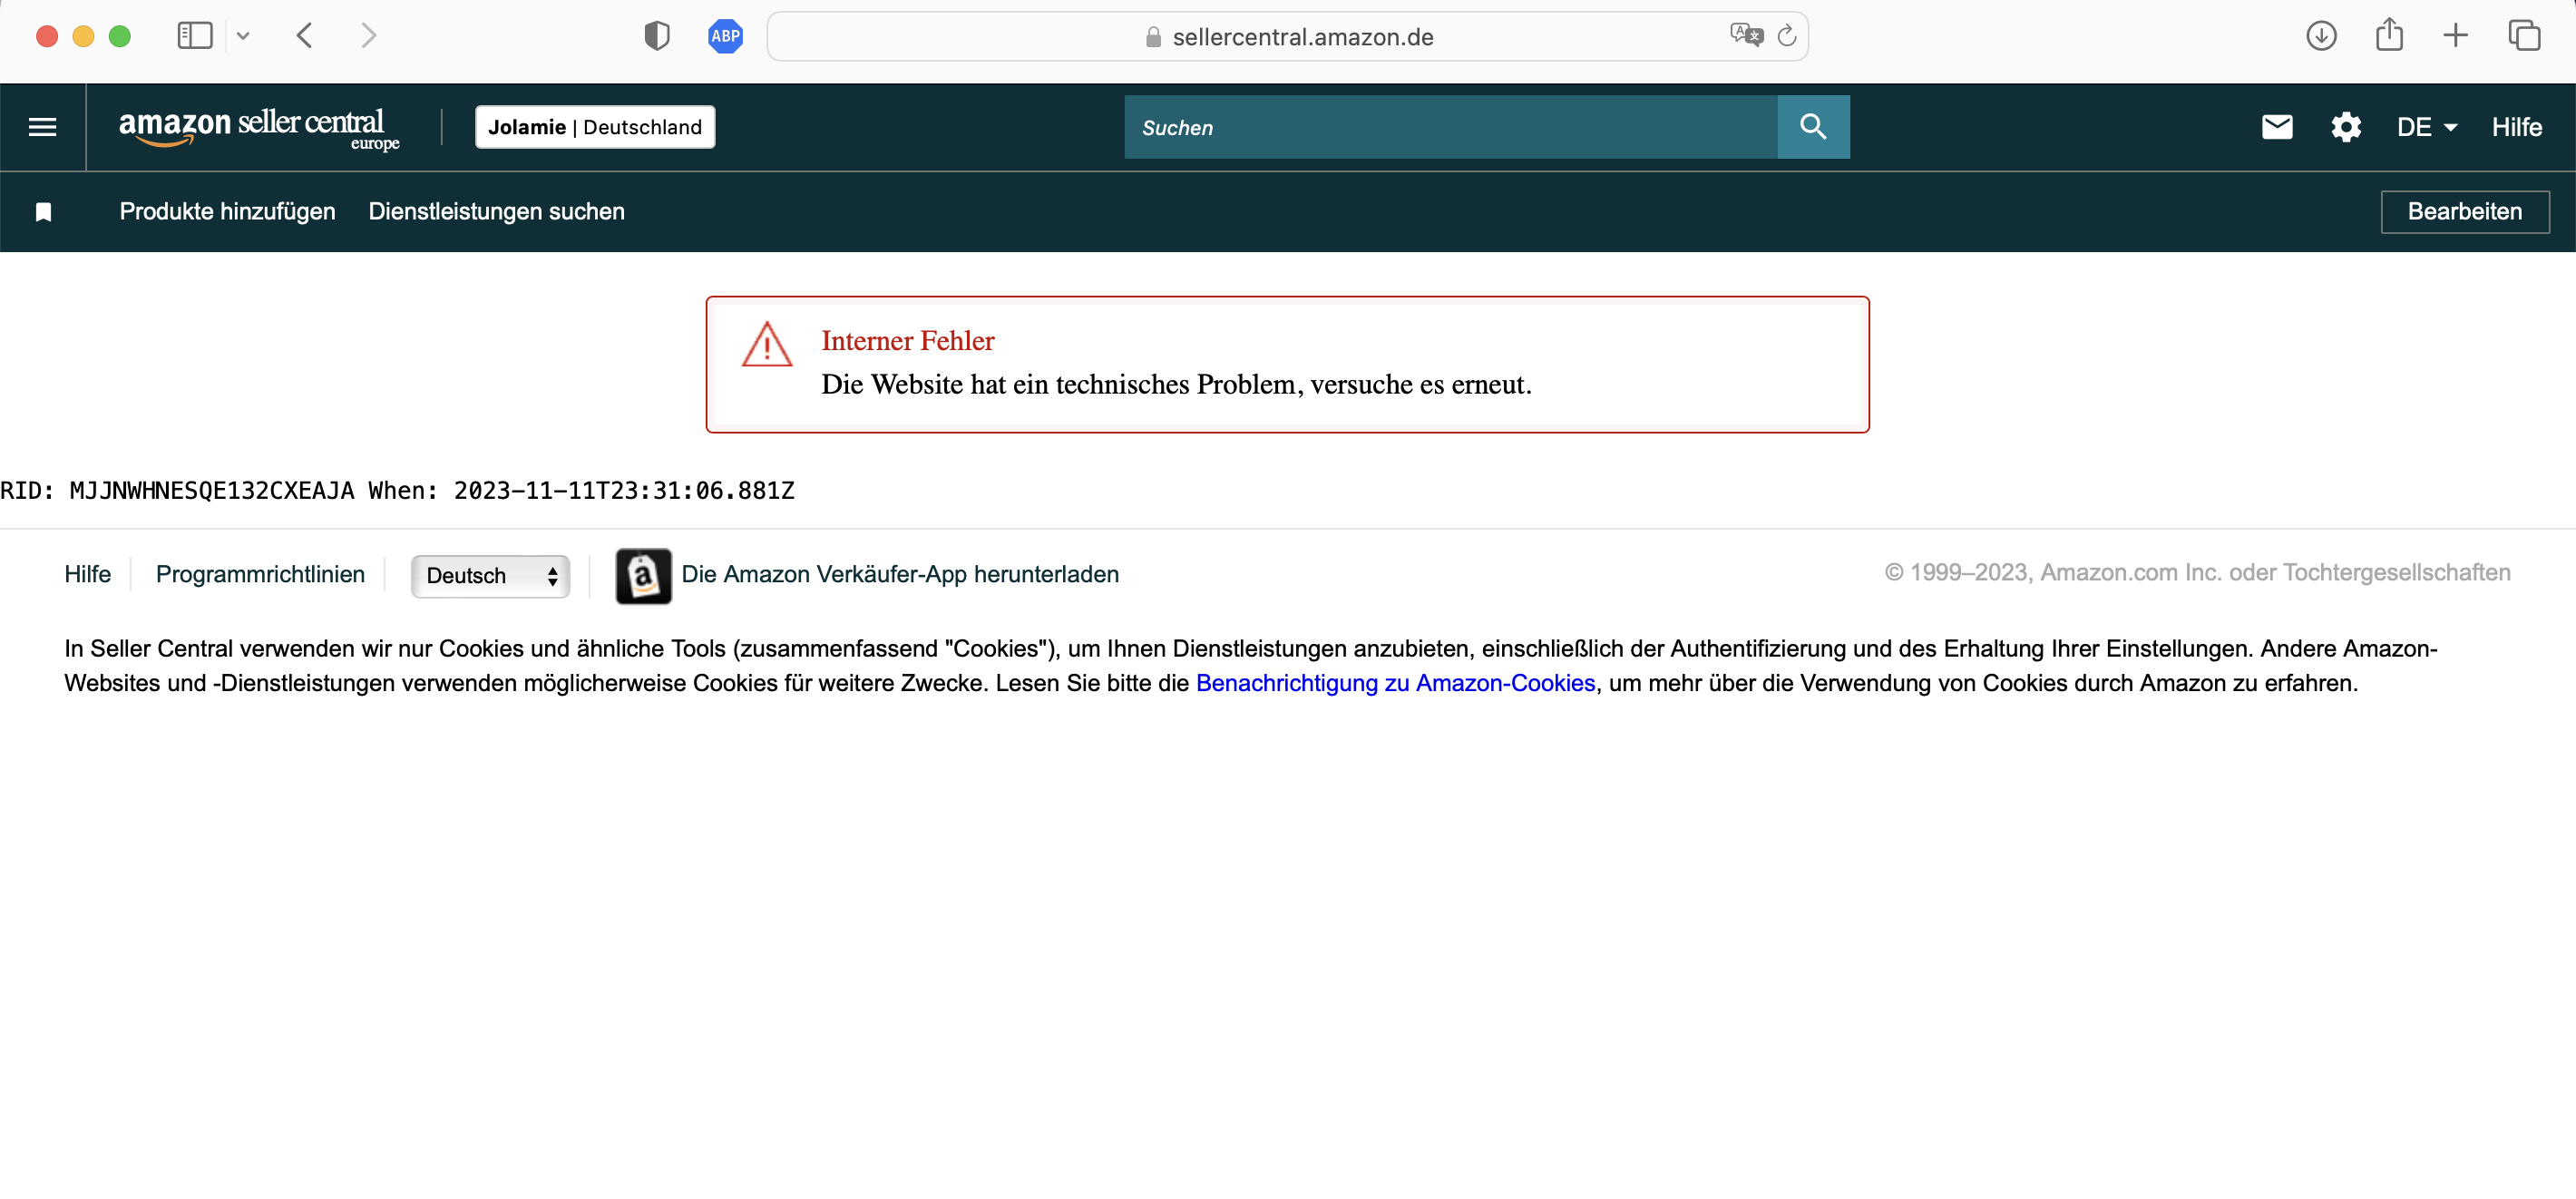2576x1199 pixels.
Task: Go forward with the browser forward arrow
Action: pos(369,36)
